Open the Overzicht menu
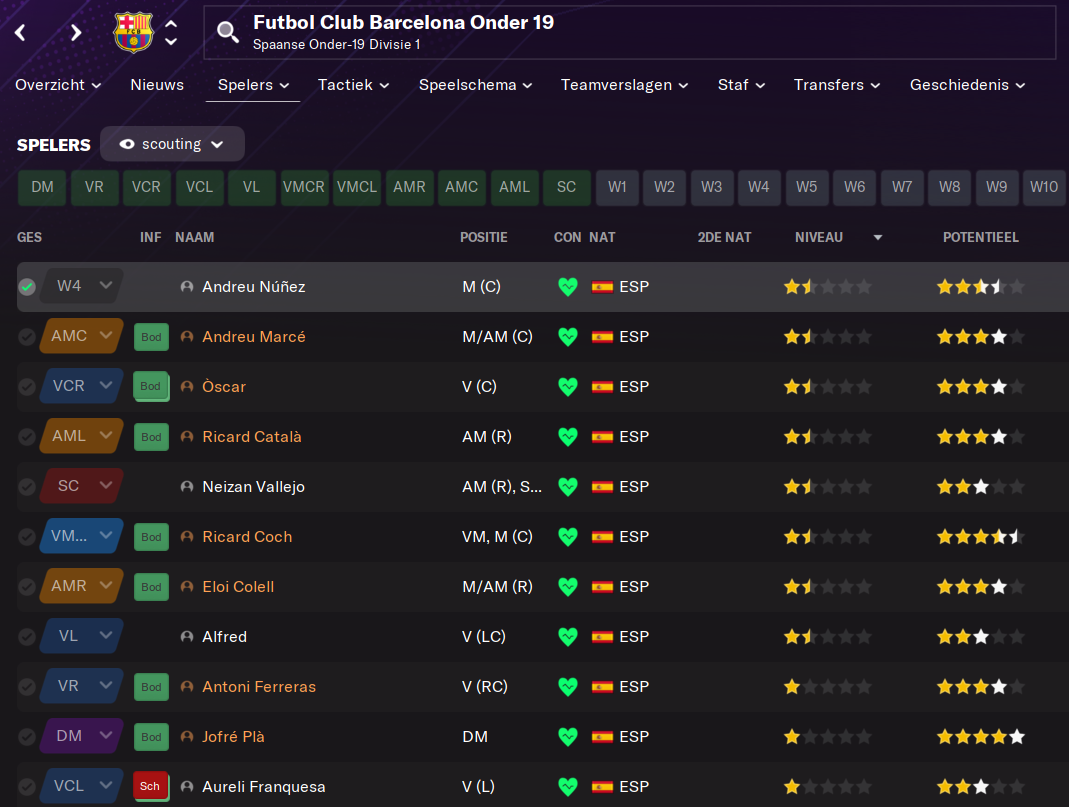The height and width of the screenshot is (807, 1069). pos(58,85)
